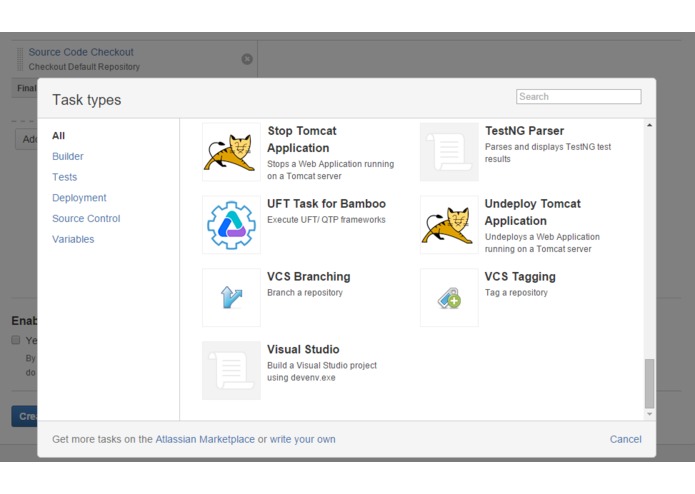Focus the task types Search field
The image size is (695, 494).
[x=578, y=97]
